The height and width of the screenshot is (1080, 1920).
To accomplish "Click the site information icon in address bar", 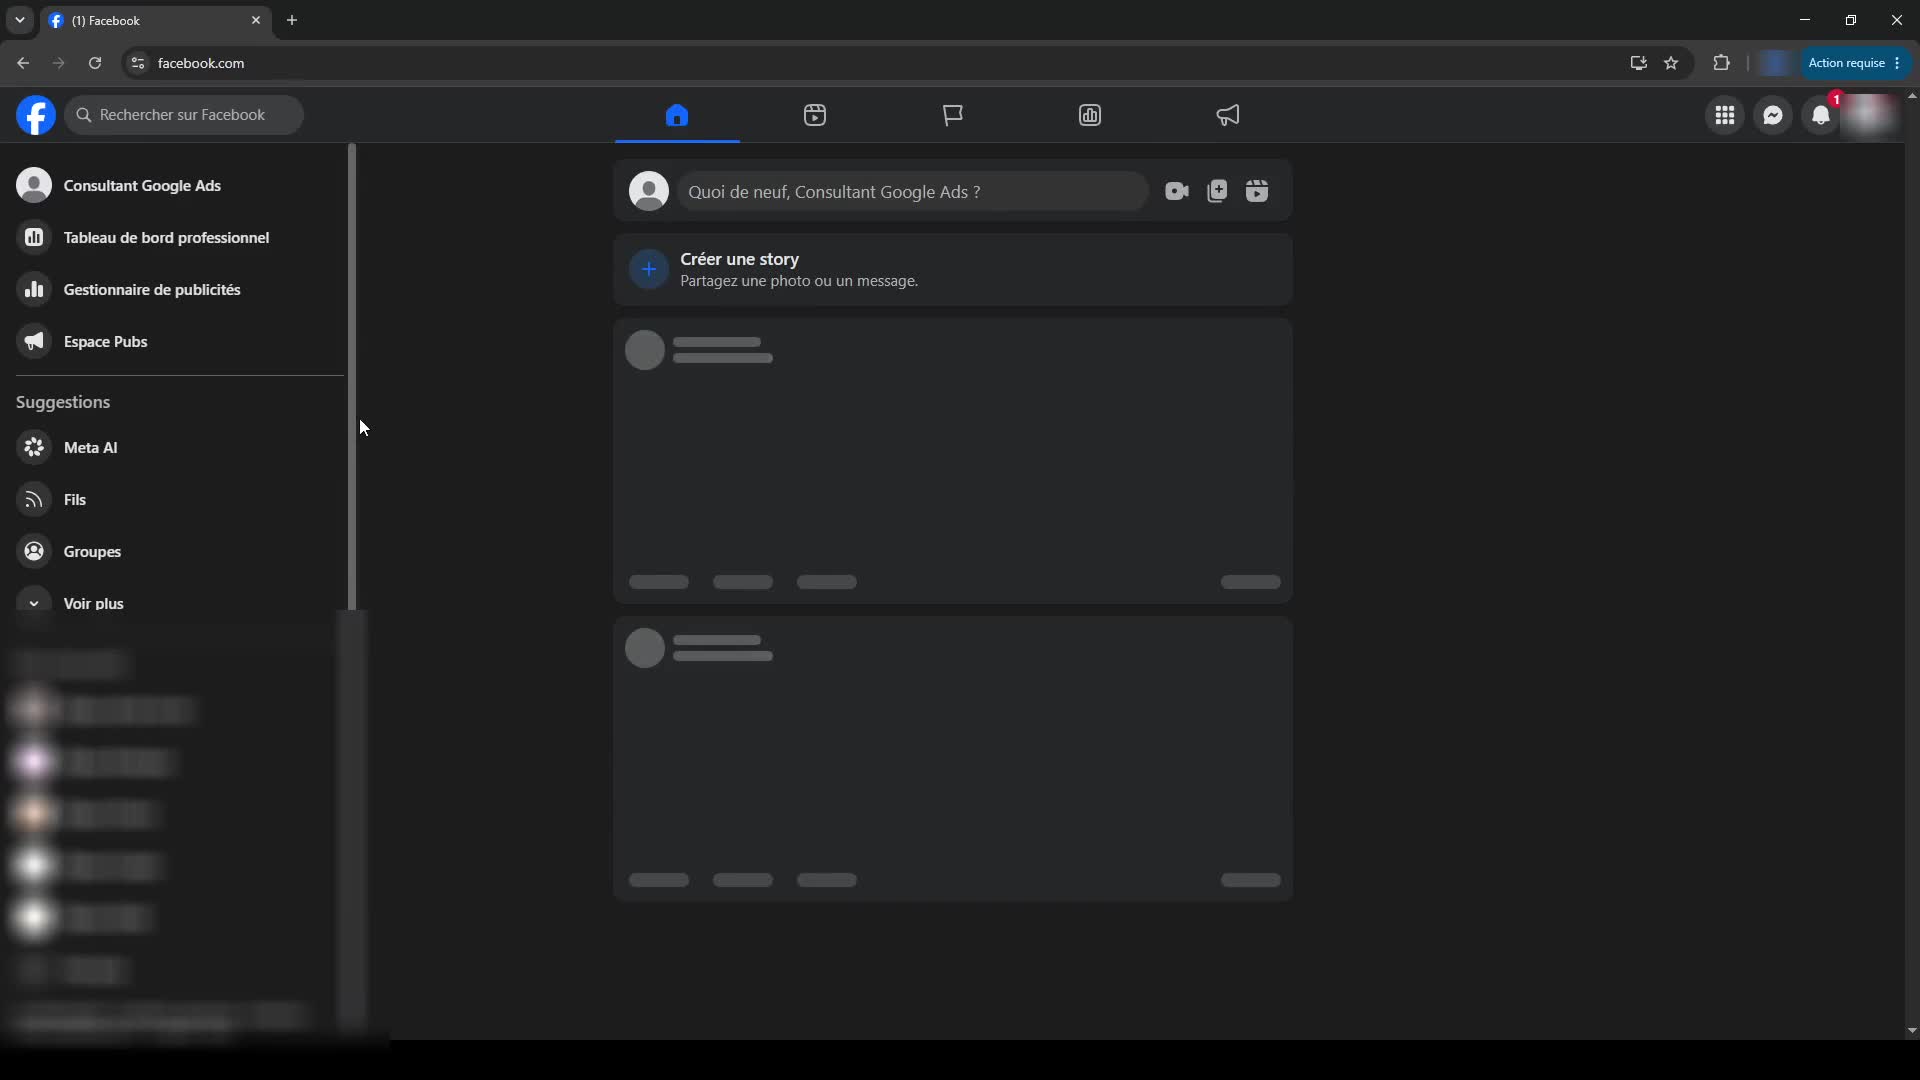I will [x=138, y=63].
